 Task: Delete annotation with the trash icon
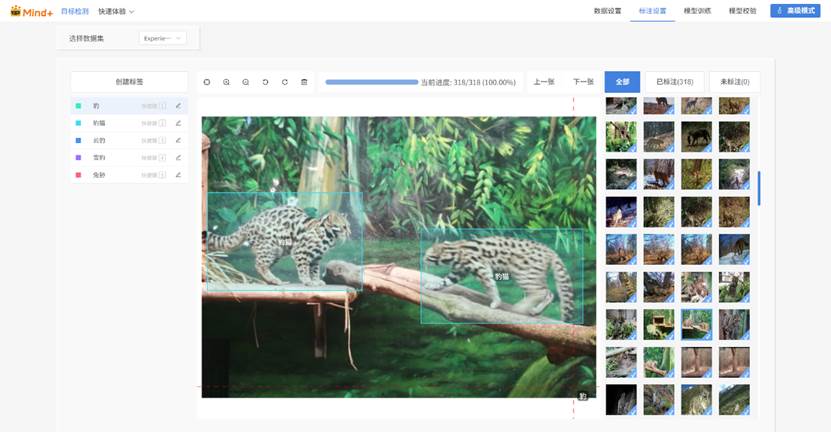(304, 82)
